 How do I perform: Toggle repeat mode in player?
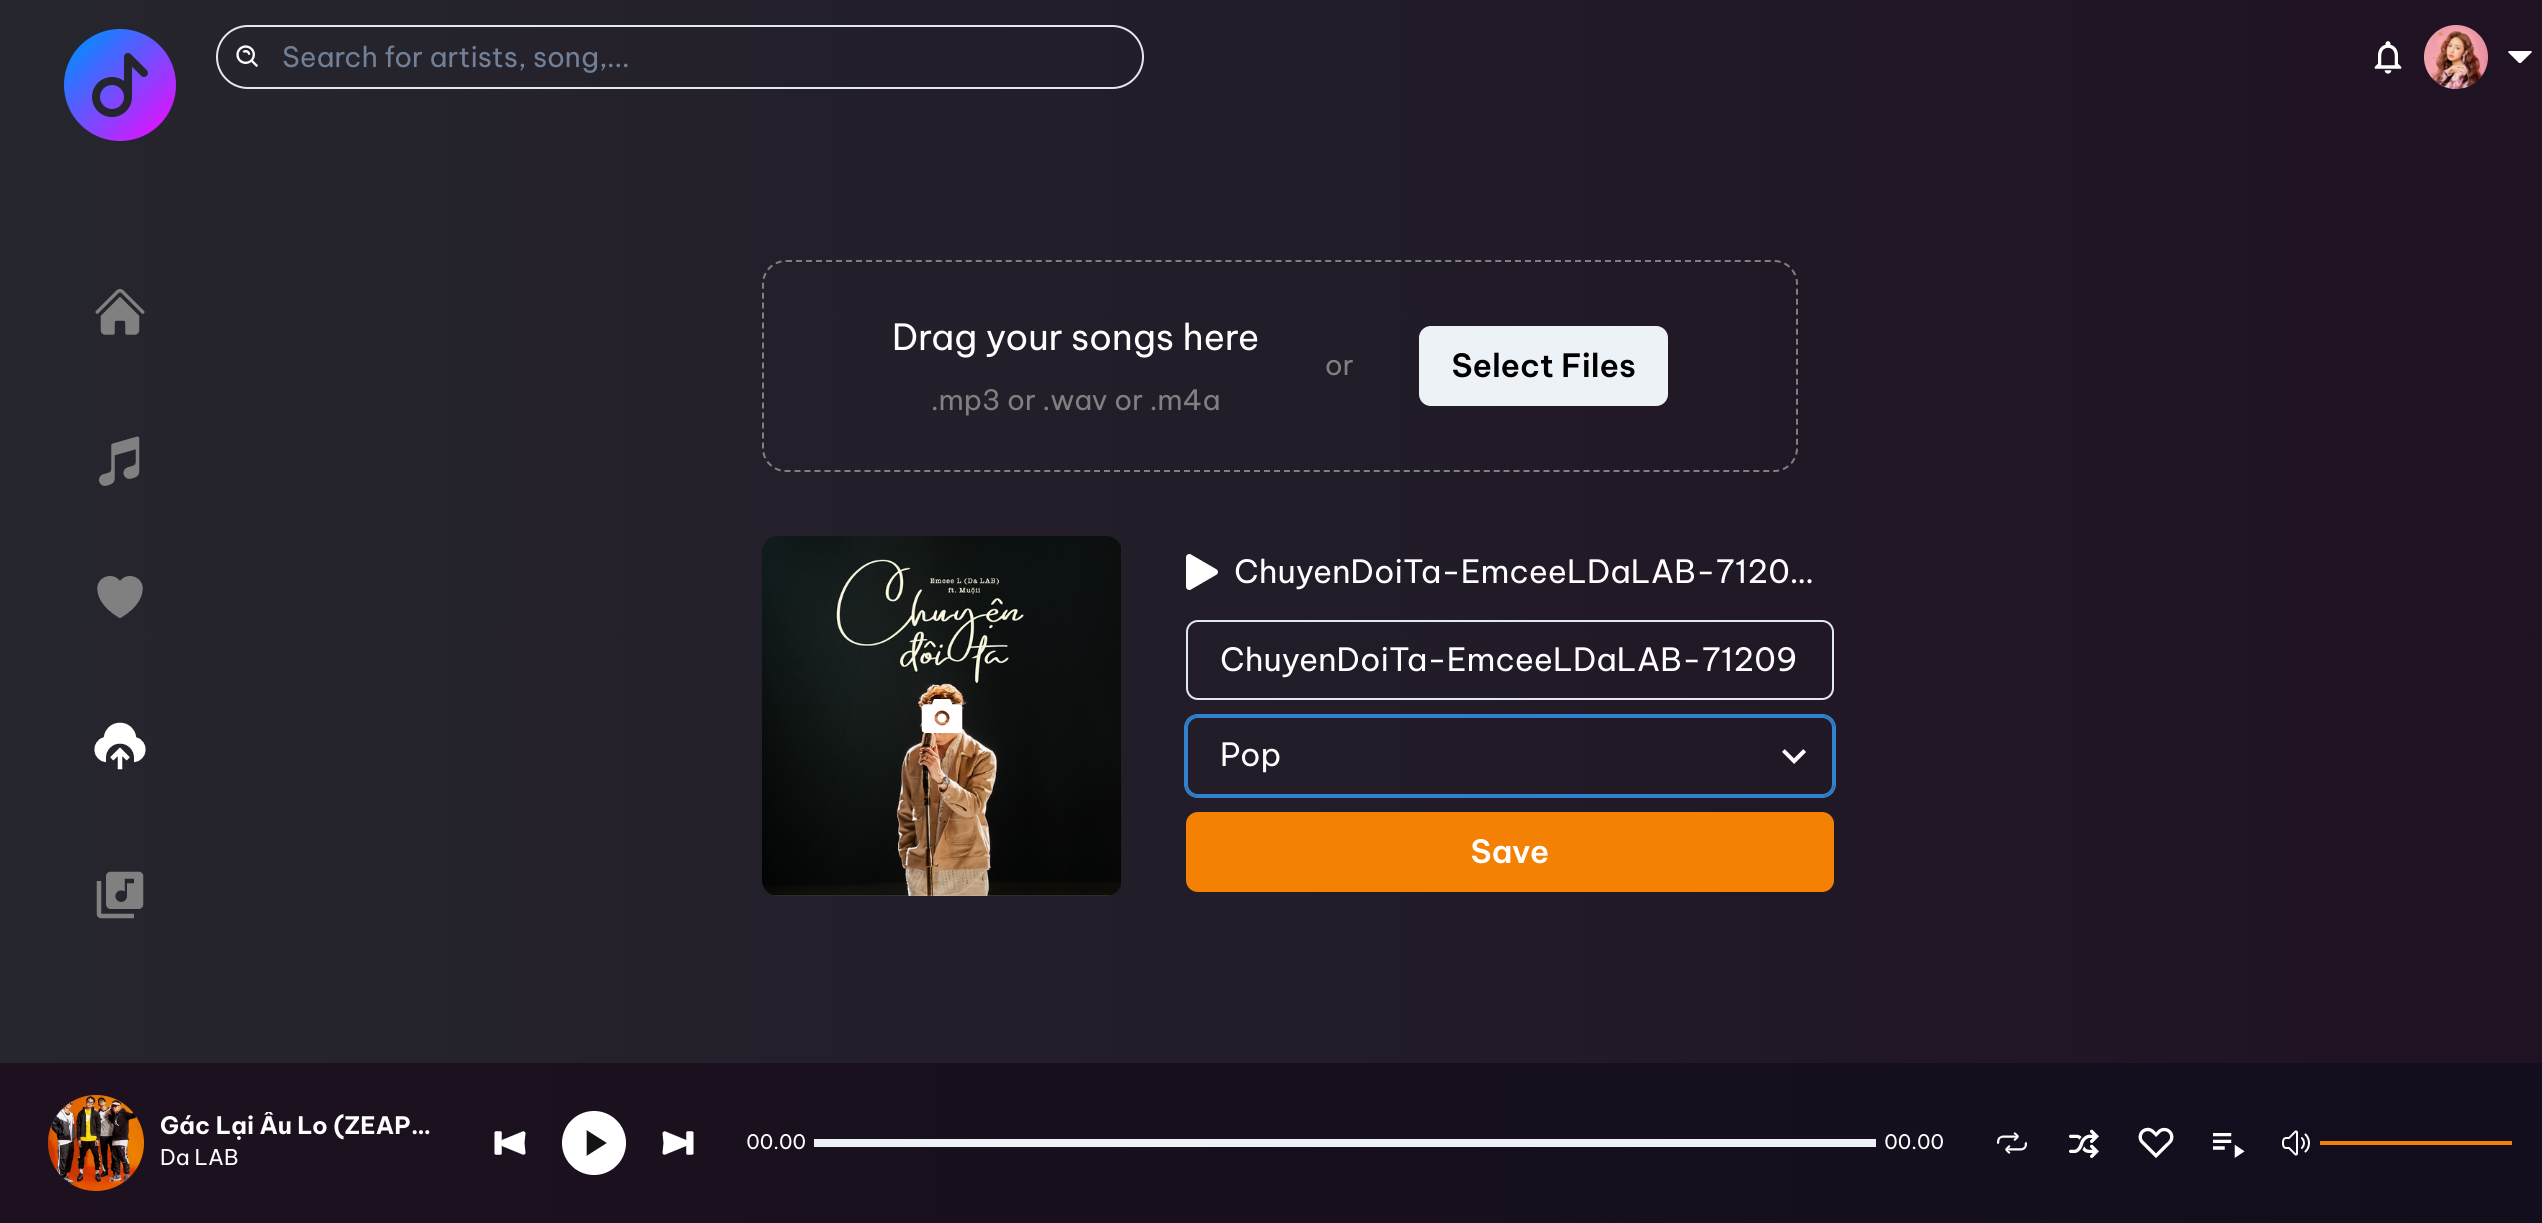coord(2012,1143)
